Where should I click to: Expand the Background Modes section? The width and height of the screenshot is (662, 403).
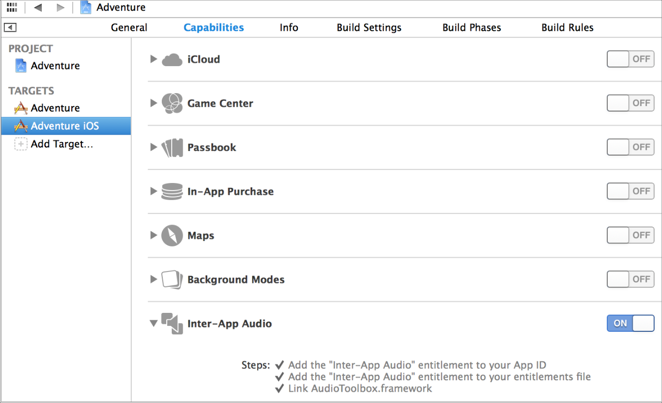click(x=153, y=279)
